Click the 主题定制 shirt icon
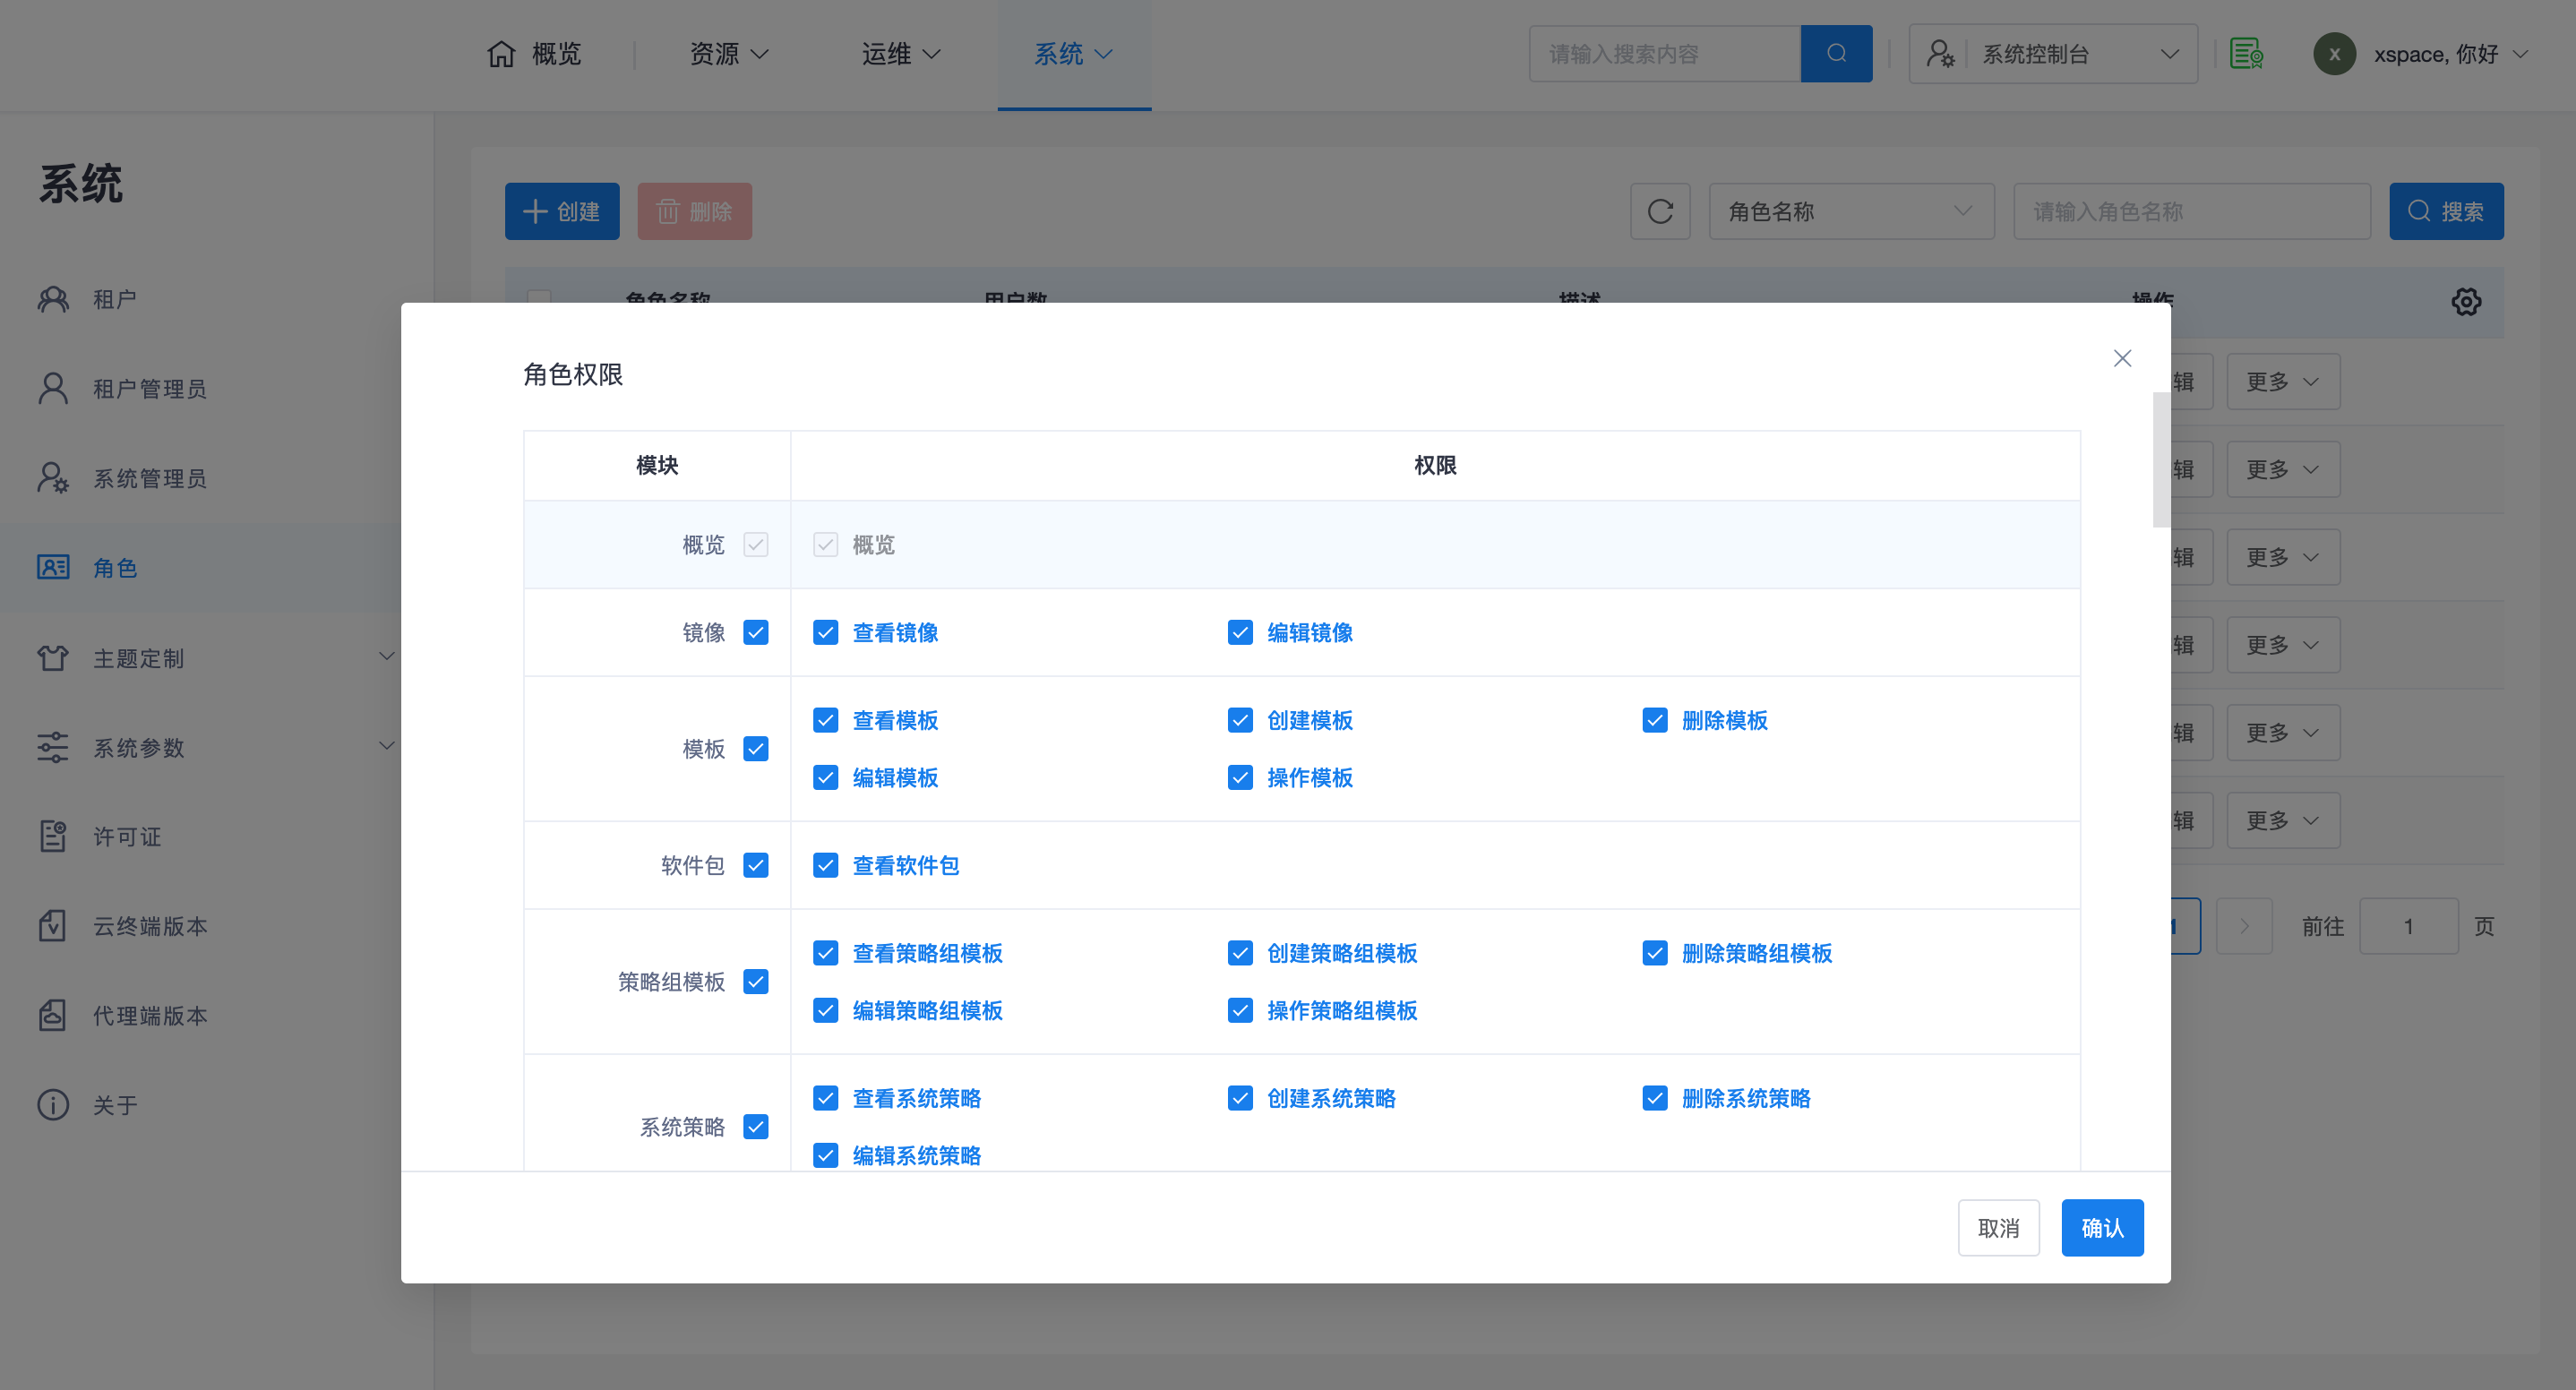Image resolution: width=2576 pixels, height=1390 pixels. (53, 658)
